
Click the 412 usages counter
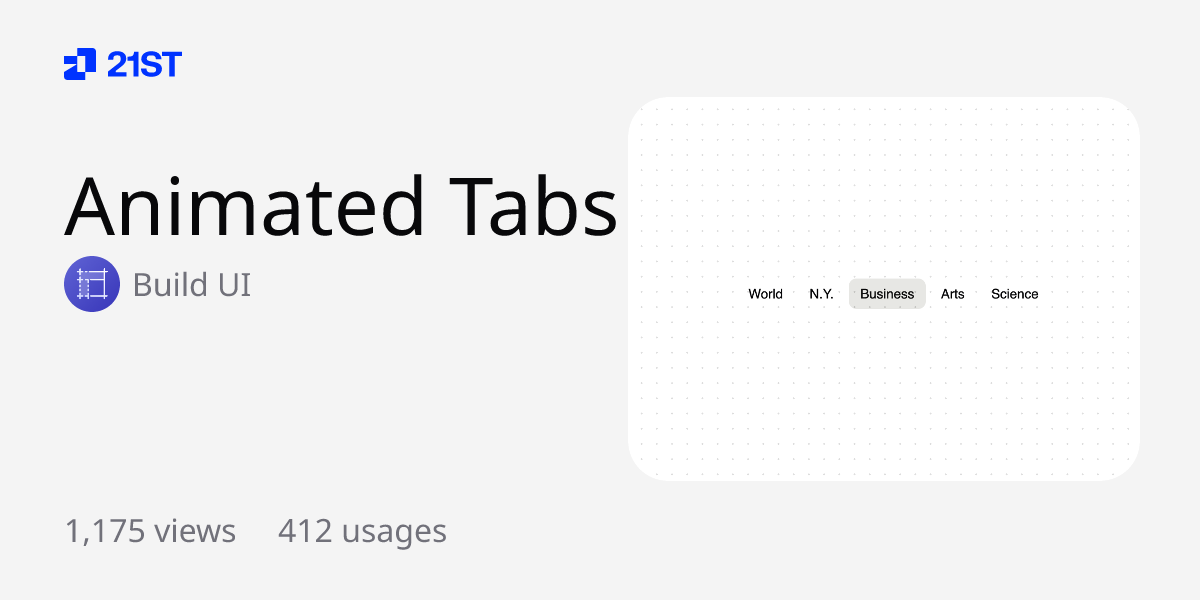[x=362, y=531]
